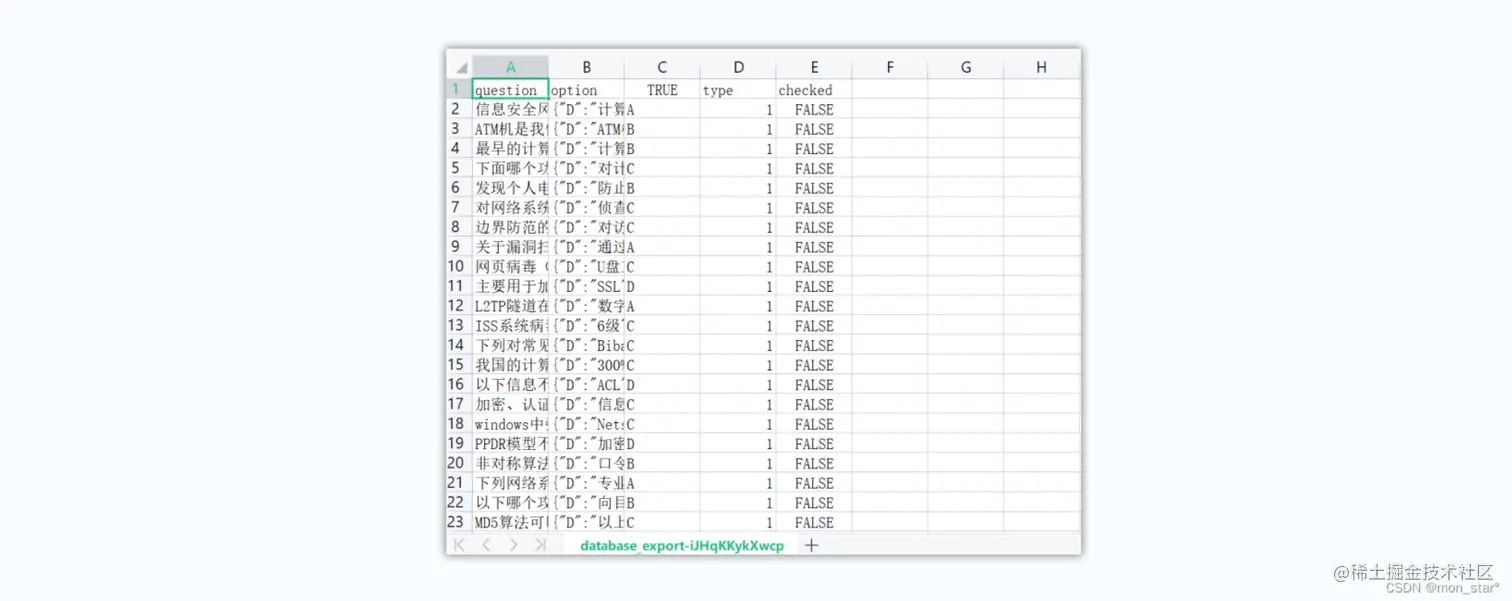
Task: Select column E header
Action: (x=814, y=67)
